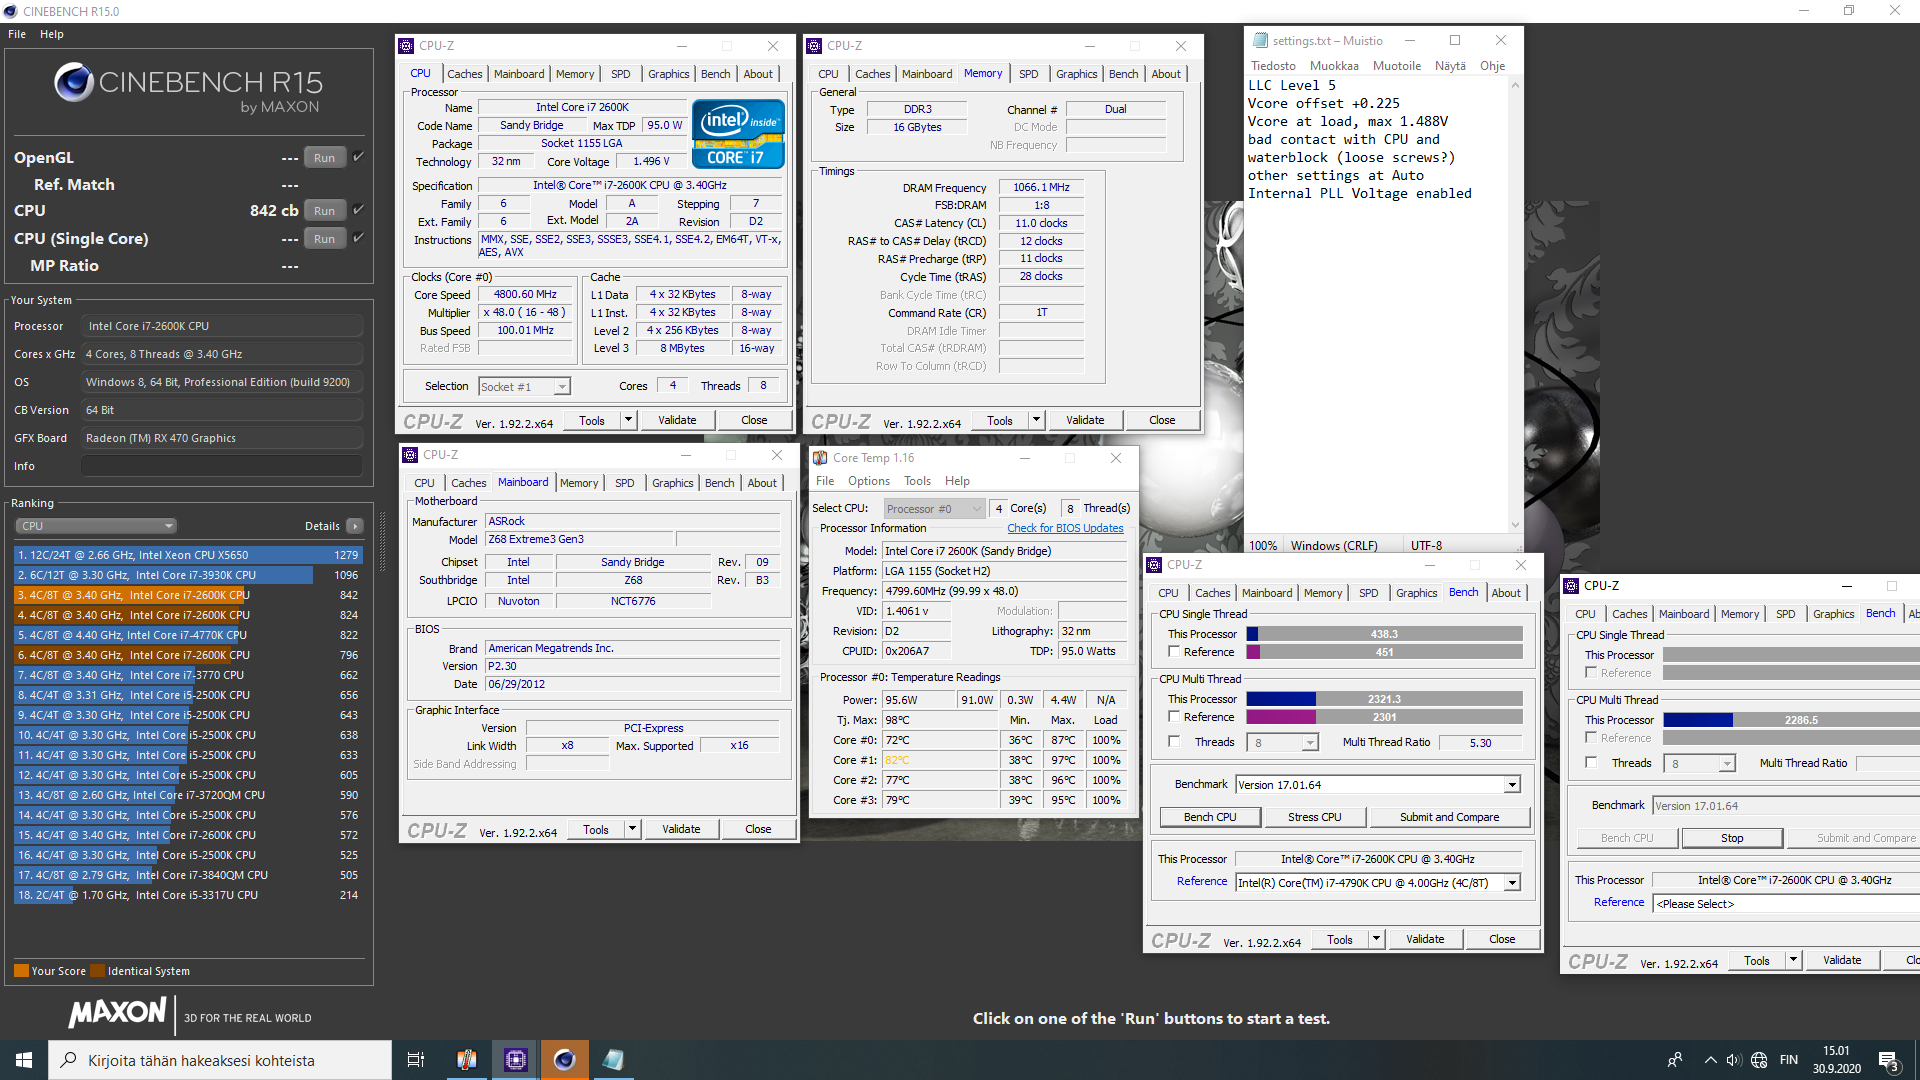Toggle the CPU test checkmark
1920x1080 pixels.
click(358, 210)
